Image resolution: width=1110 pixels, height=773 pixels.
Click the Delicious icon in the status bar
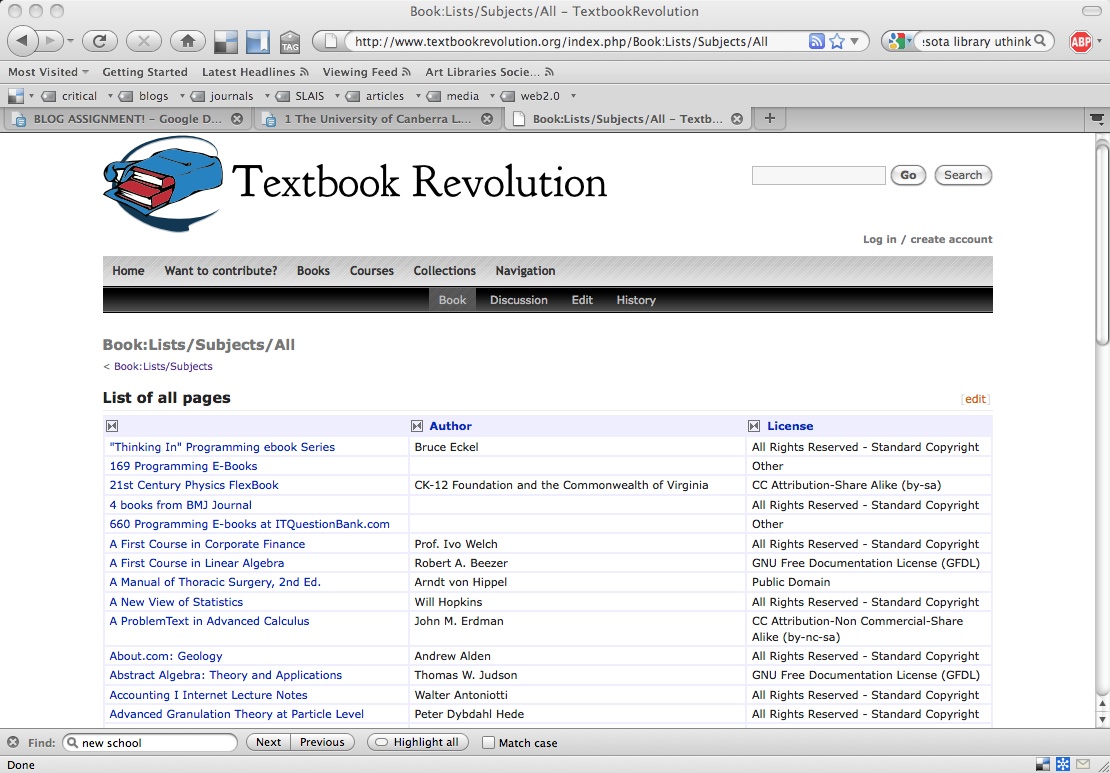(x=1041, y=763)
